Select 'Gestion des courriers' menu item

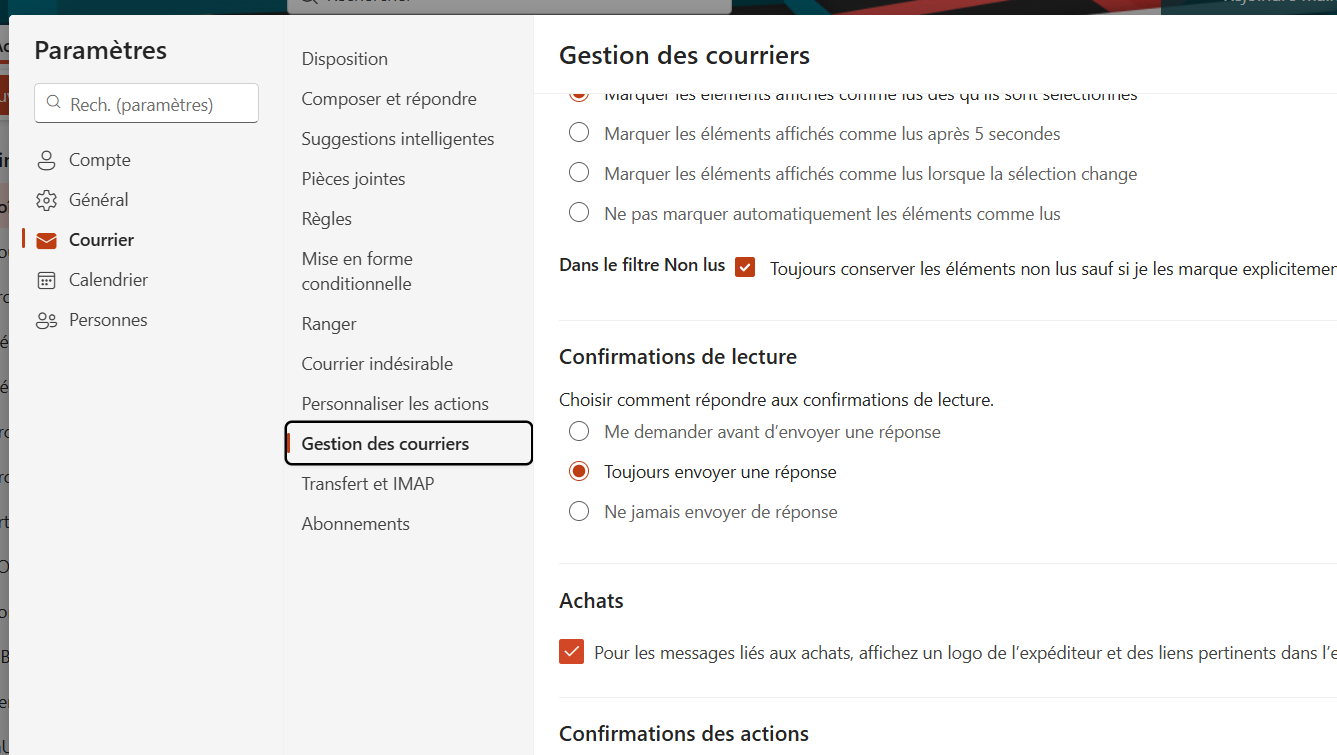(408, 444)
